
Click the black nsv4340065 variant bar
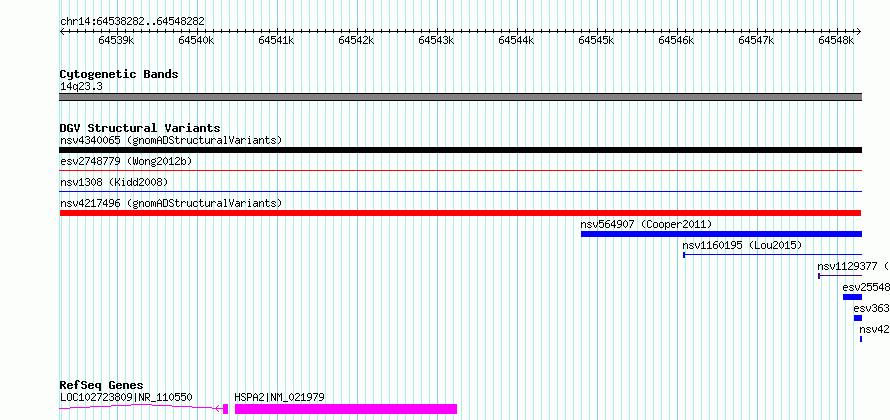click(x=461, y=150)
